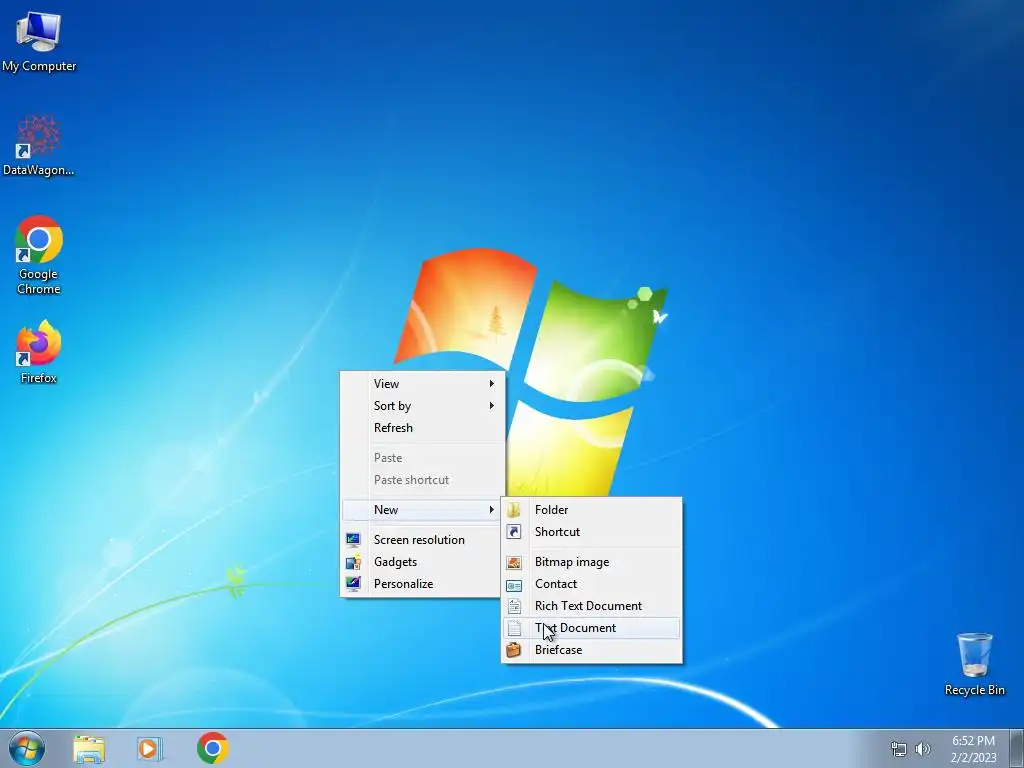Select the Firefox desktop shortcut
This screenshot has height=768, width=1024.
39,351
